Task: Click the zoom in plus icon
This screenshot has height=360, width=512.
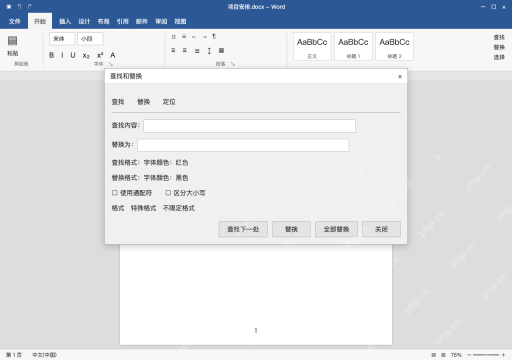Action: pos(503,355)
